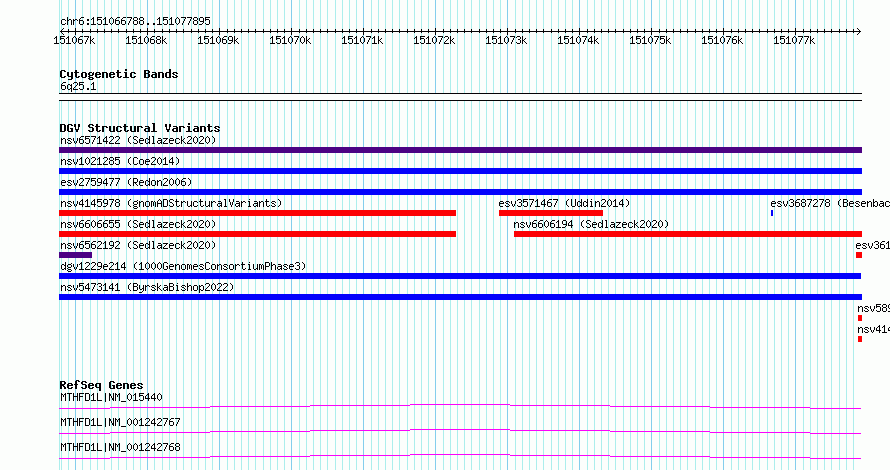Click the RefSeq Genes track title
The width and height of the screenshot is (890, 470).
101,385
